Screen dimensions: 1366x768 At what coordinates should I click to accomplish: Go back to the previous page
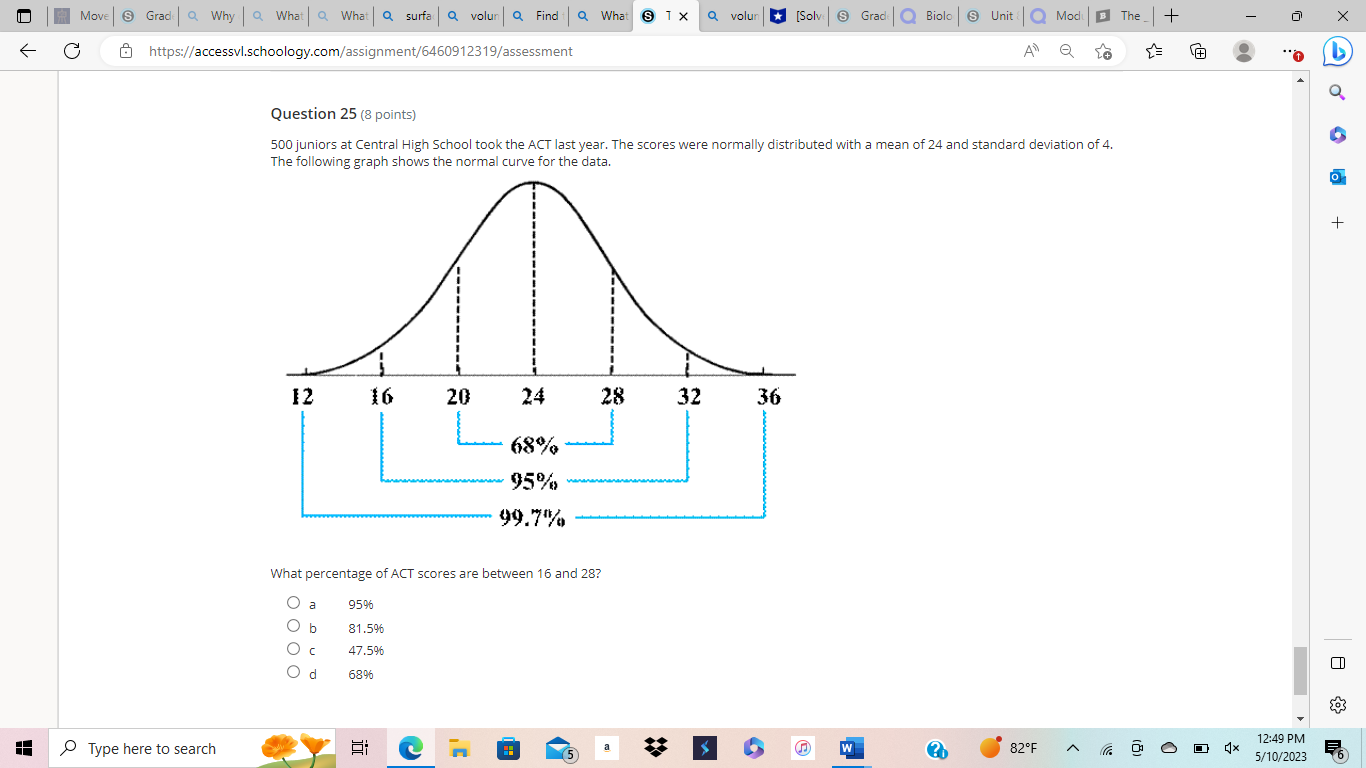pos(28,51)
